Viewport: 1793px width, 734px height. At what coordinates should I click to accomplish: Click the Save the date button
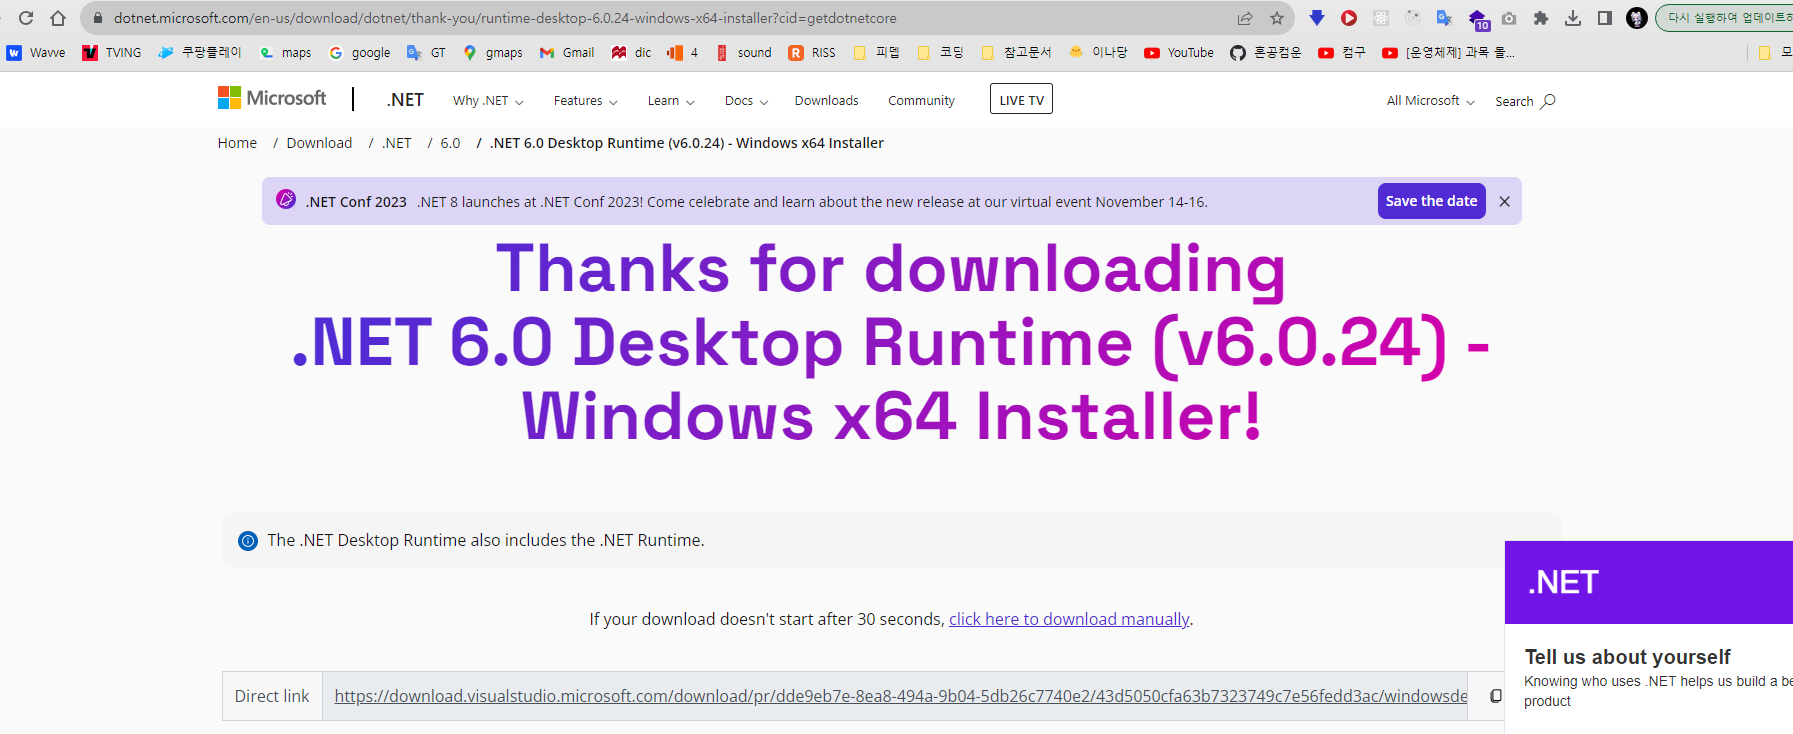pos(1431,201)
